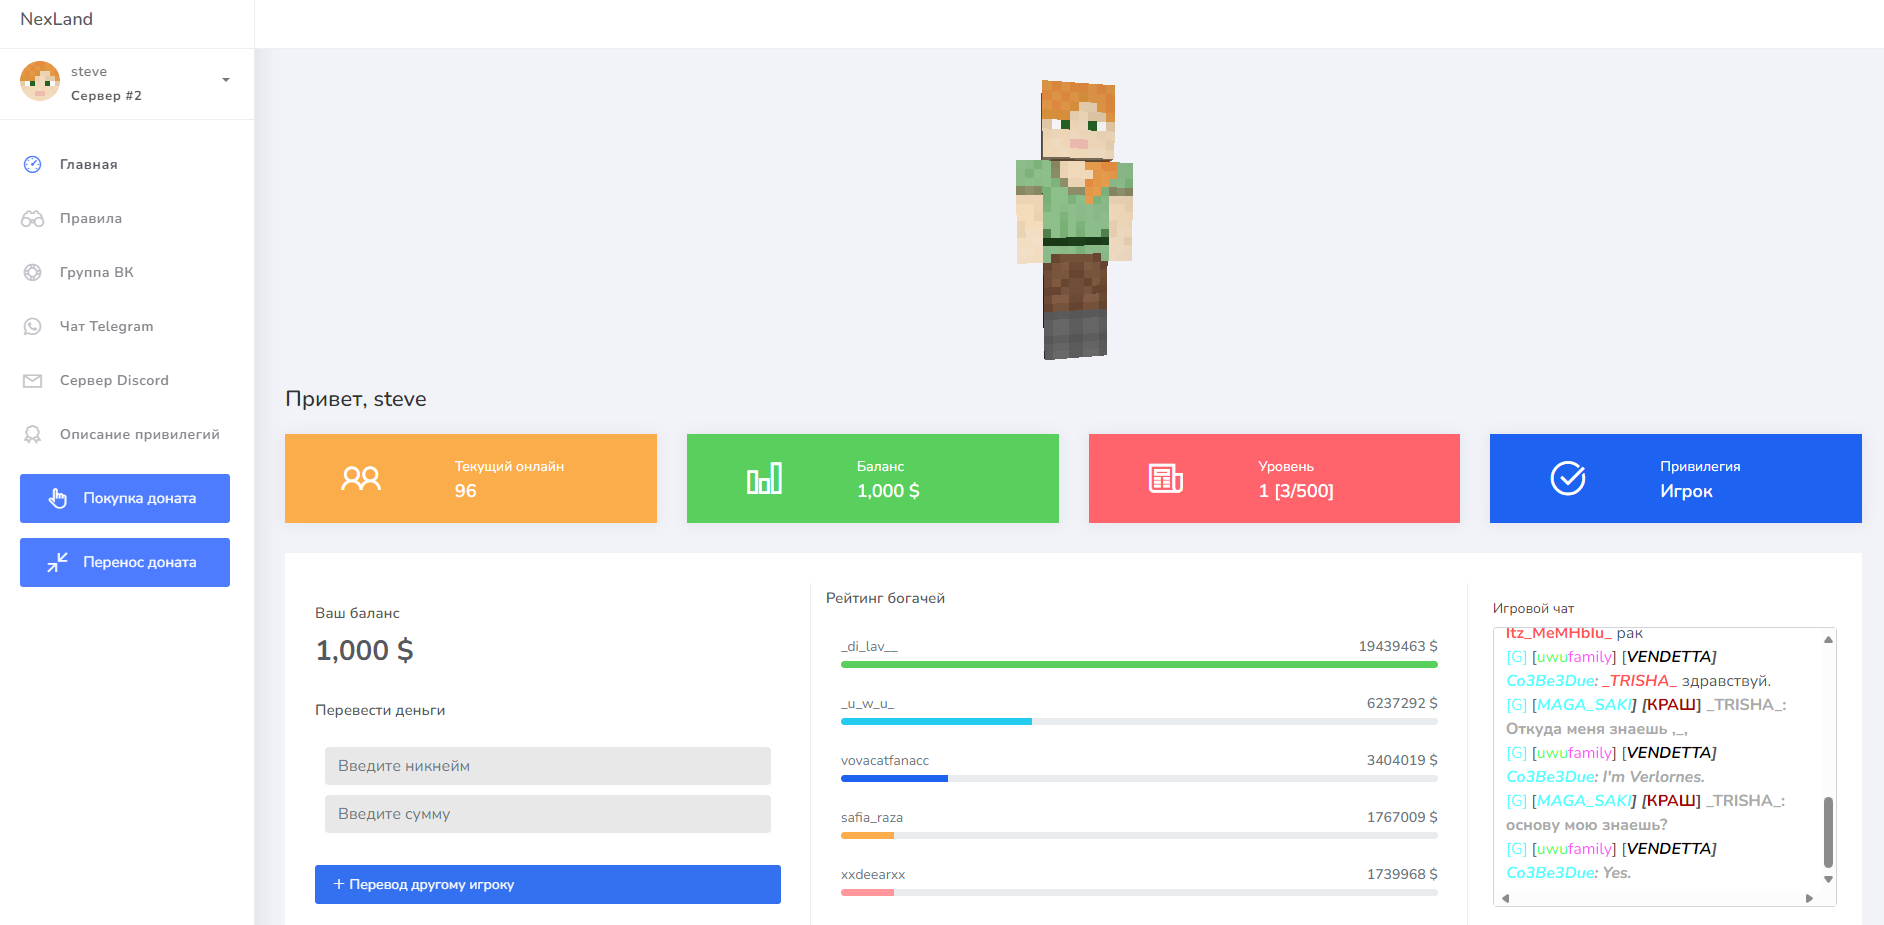Screen dimensions: 1884x925
Task: Click chat message 'Co3Be3Due: Yes.'
Action: (1568, 873)
